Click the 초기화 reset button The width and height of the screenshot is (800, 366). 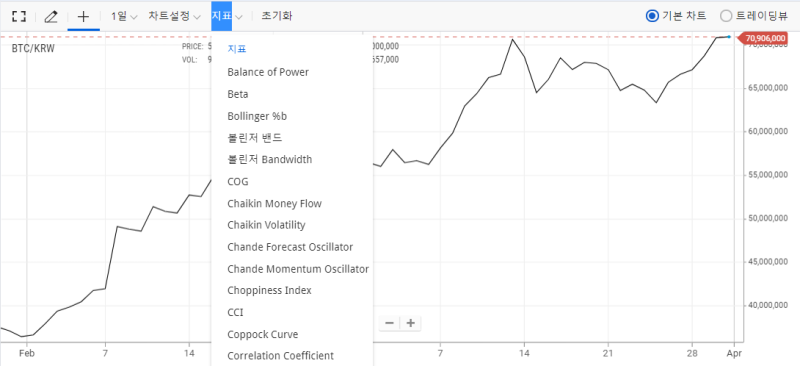coord(277,16)
